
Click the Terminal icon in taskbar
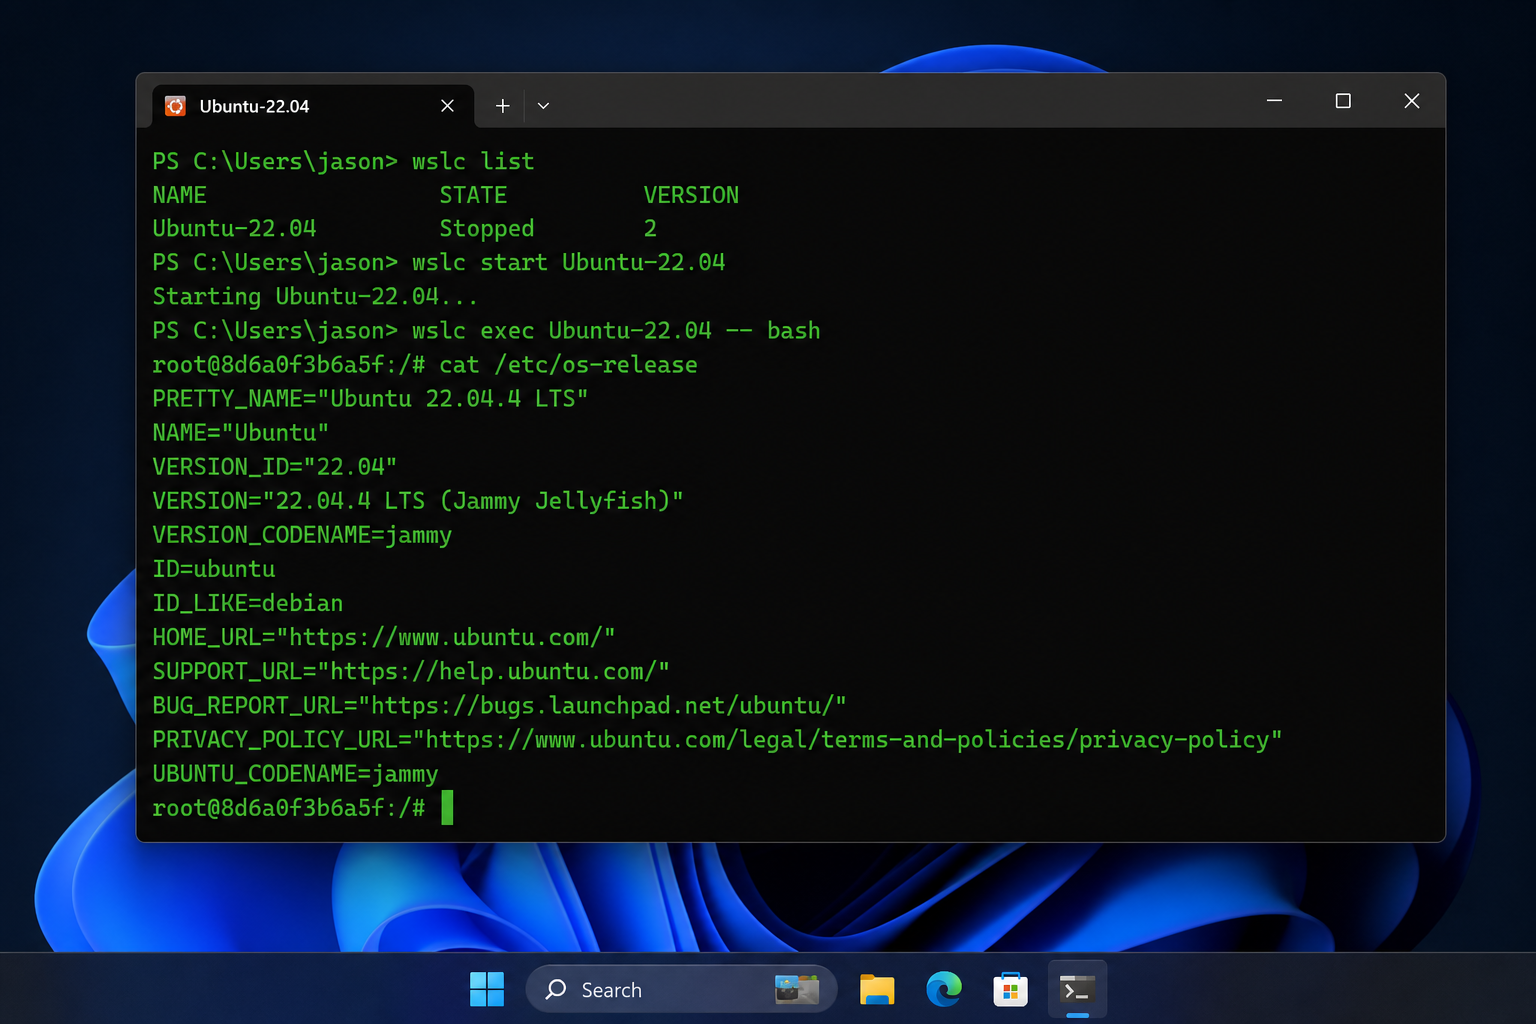1077,990
